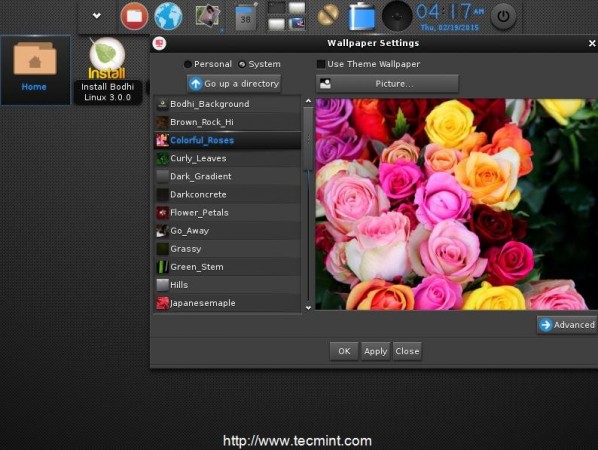The width and height of the screenshot is (598, 450).
Task: Click the round black mixer gadget
Action: [x=397, y=16]
